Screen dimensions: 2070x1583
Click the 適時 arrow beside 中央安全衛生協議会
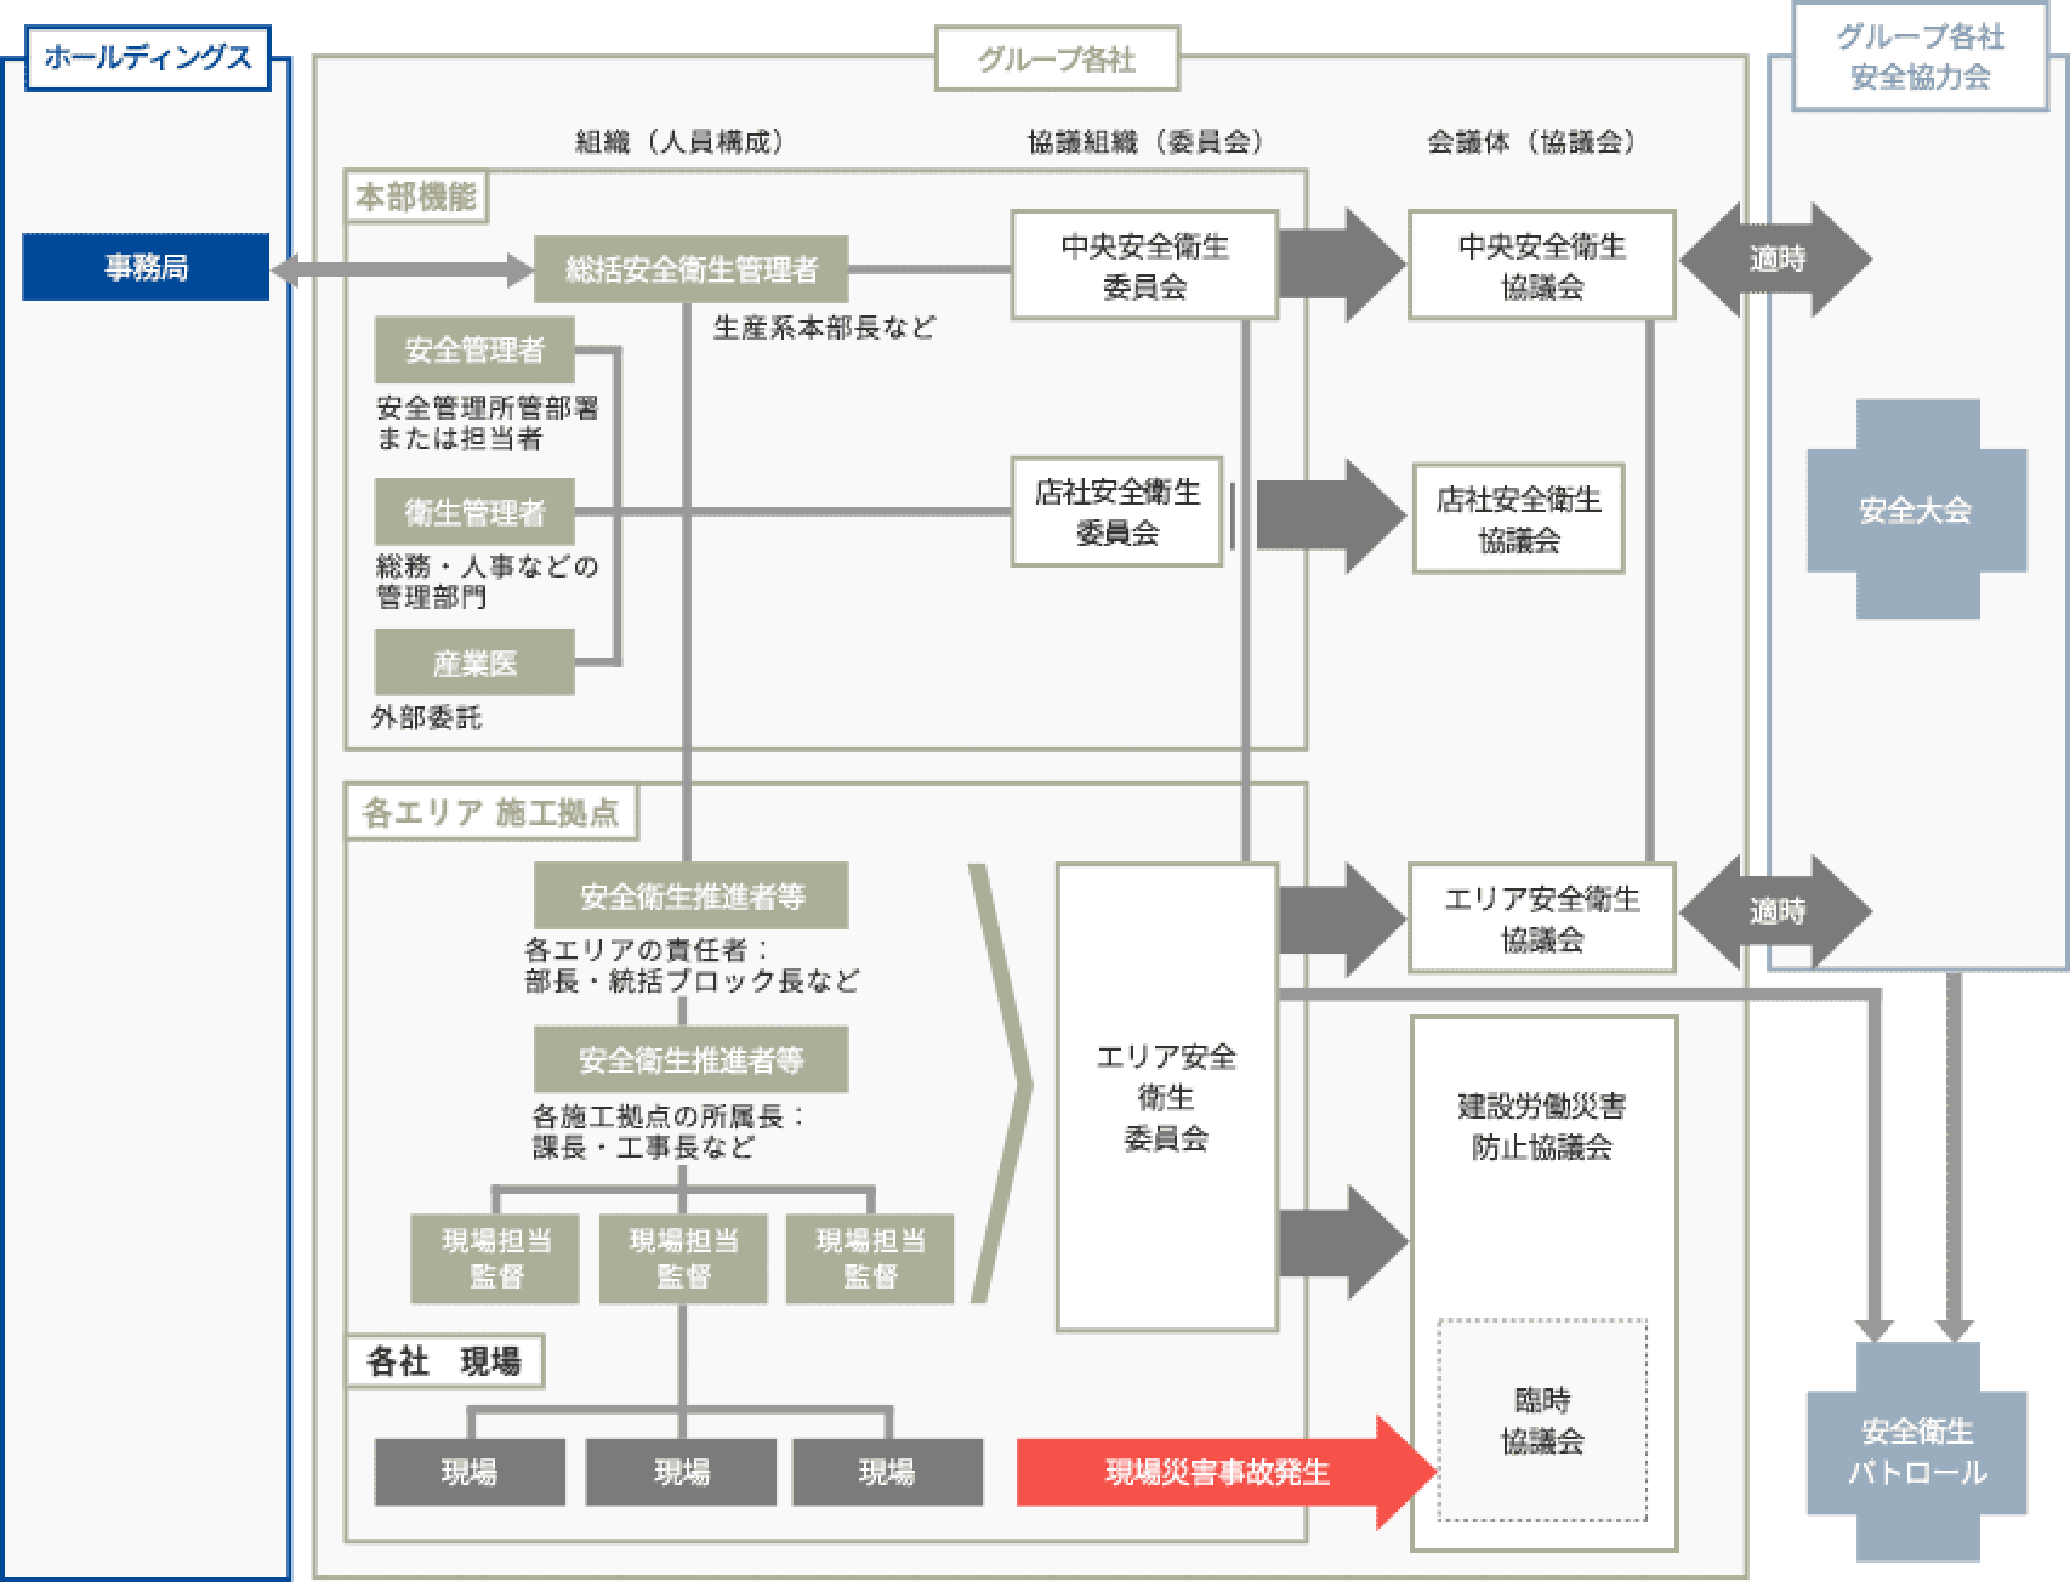click(x=1776, y=260)
